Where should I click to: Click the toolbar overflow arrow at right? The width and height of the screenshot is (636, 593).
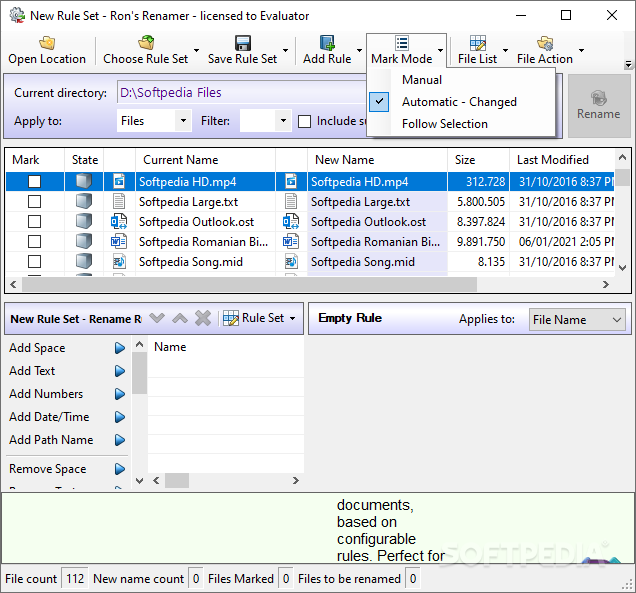pyautogui.click(x=628, y=64)
